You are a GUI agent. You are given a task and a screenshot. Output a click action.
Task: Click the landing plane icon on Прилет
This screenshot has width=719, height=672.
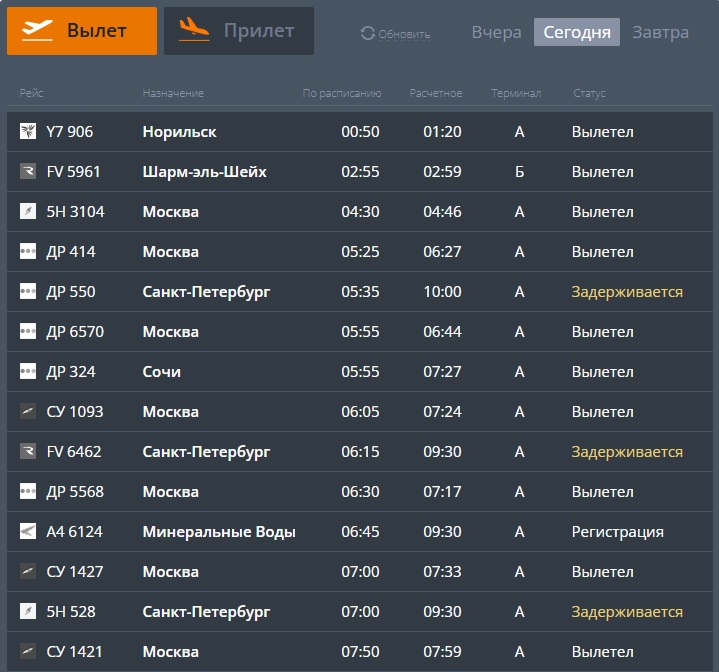tap(194, 30)
